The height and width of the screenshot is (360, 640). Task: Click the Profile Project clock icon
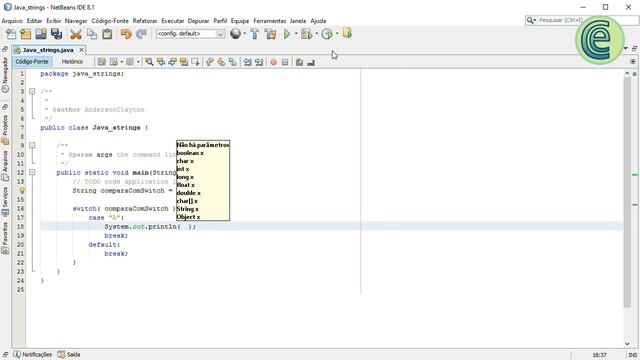coord(327,34)
